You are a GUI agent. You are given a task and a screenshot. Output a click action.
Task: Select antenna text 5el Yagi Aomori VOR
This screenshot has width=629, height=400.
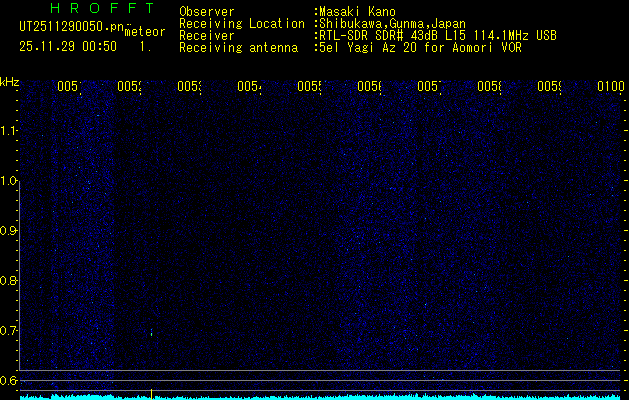coord(420,48)
